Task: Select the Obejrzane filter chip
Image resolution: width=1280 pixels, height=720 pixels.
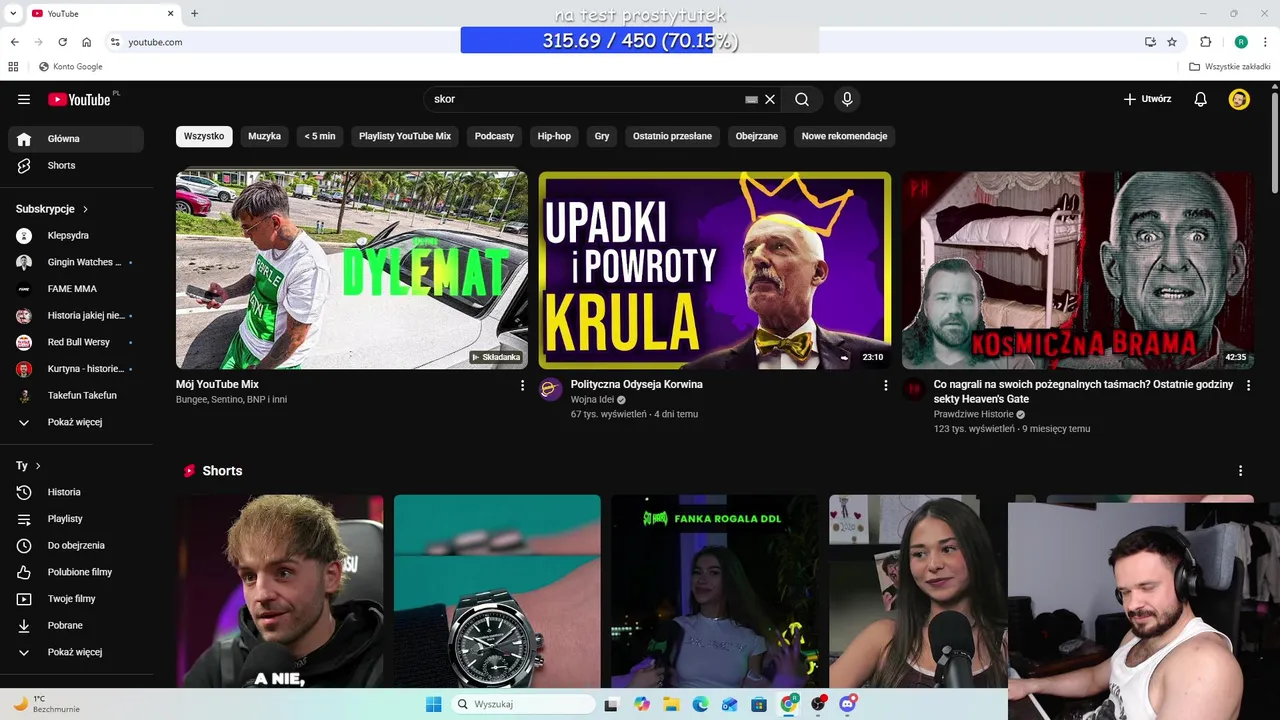Action: coord(757,136)
